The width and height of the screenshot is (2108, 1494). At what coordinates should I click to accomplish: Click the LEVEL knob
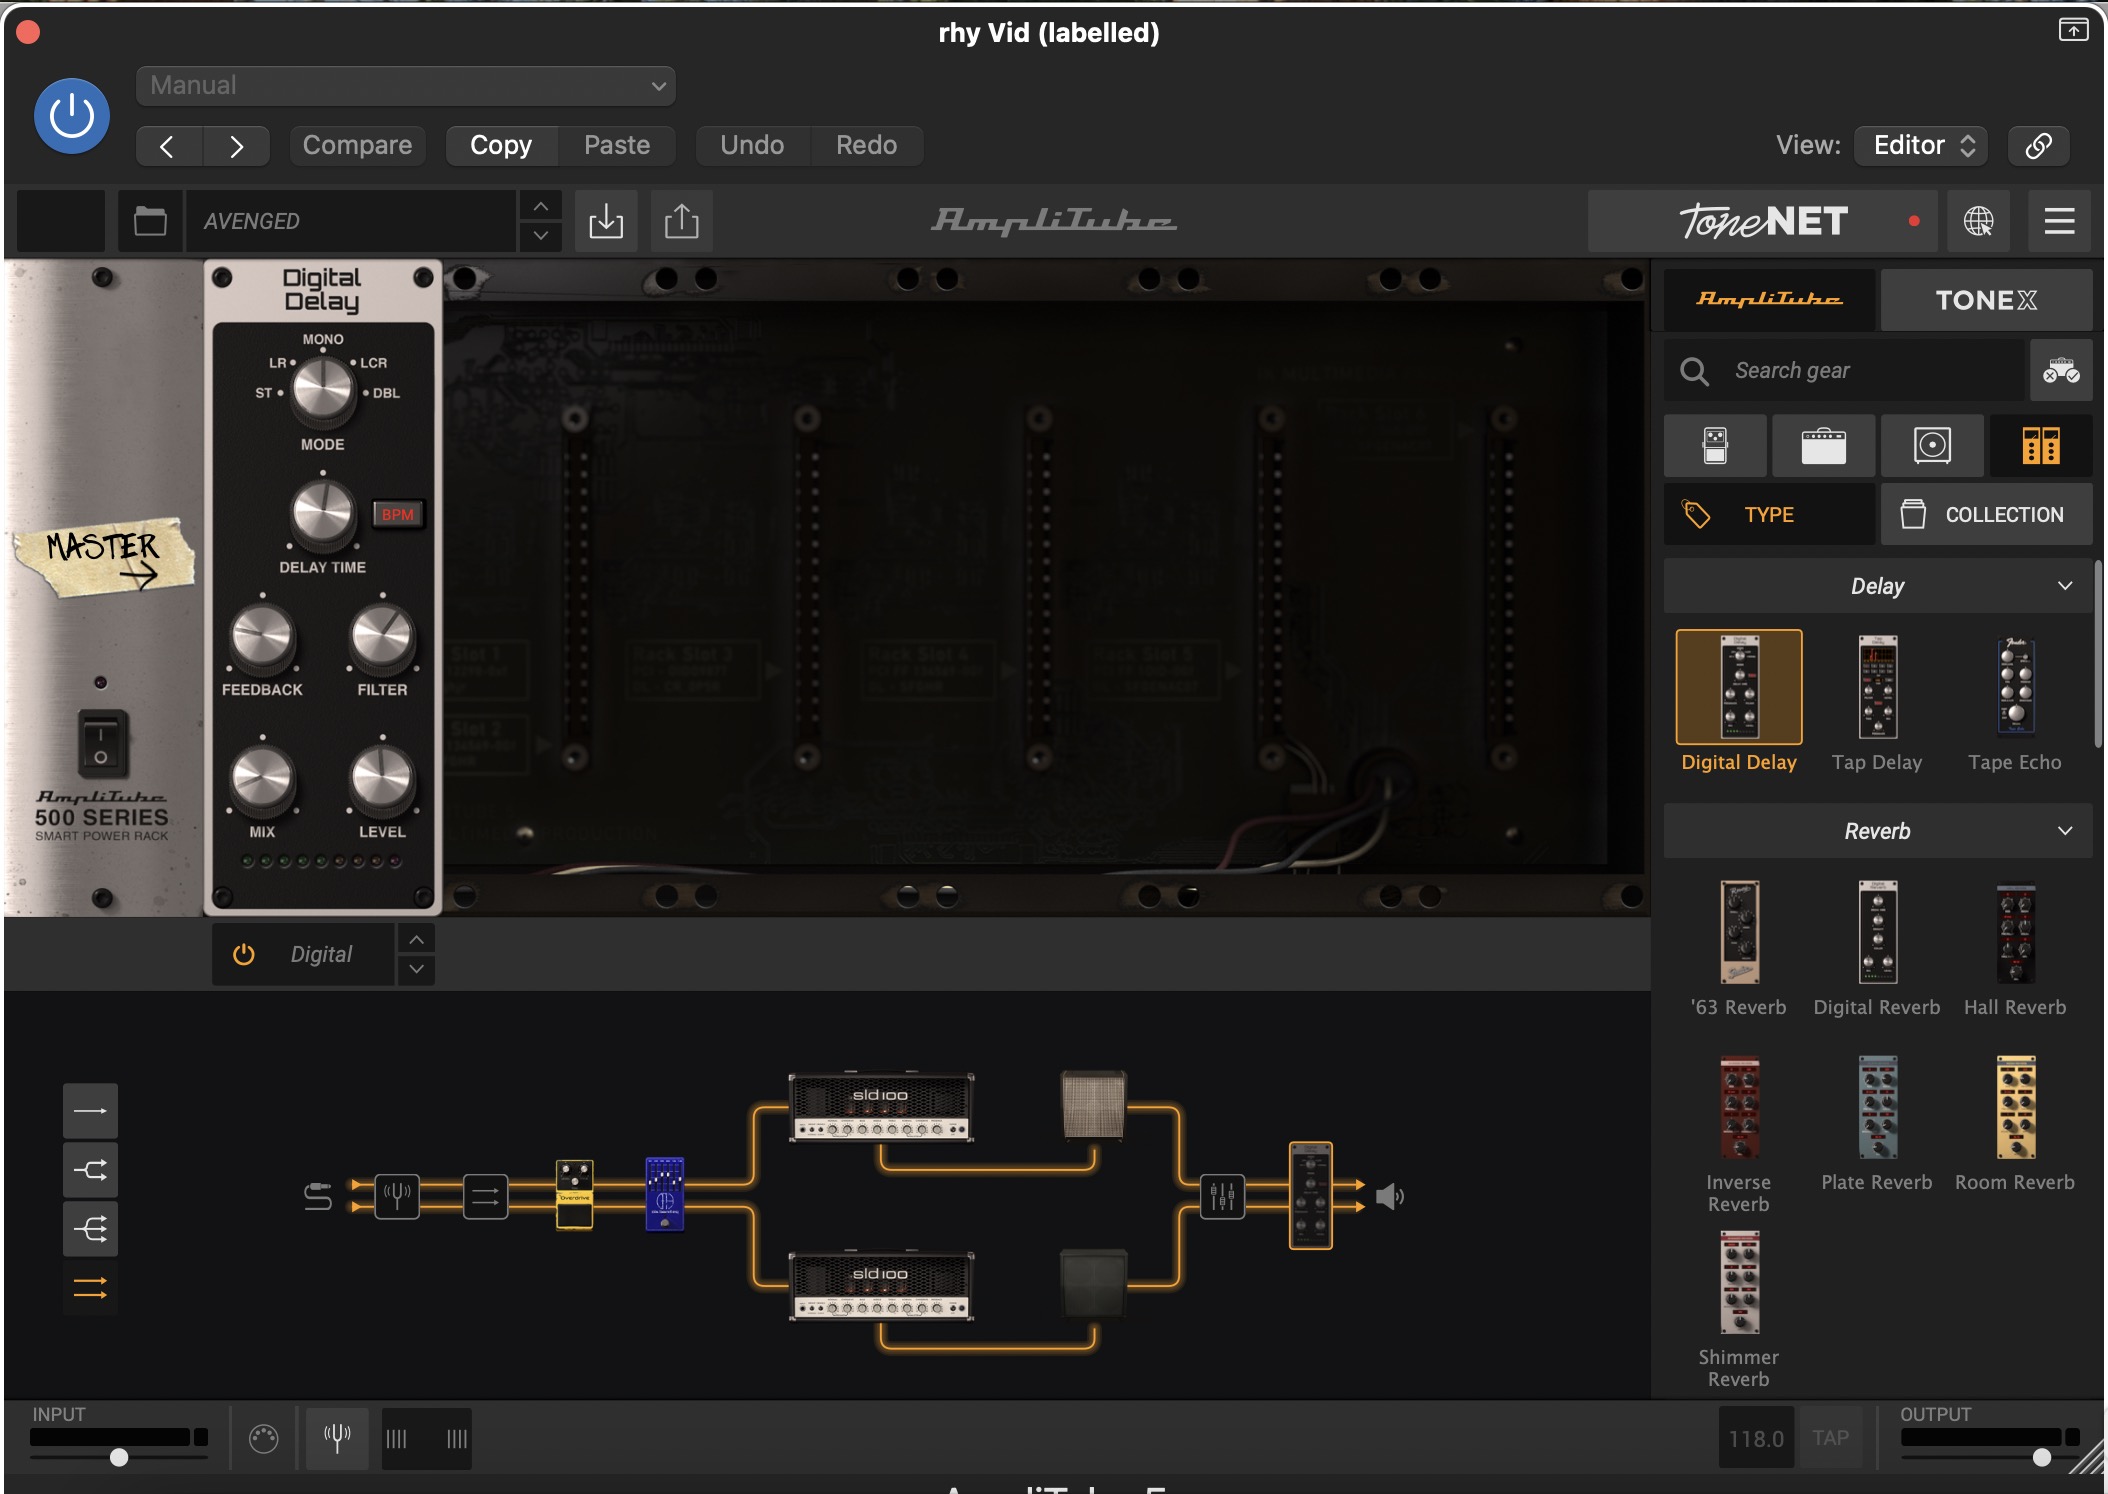(382, 779)
